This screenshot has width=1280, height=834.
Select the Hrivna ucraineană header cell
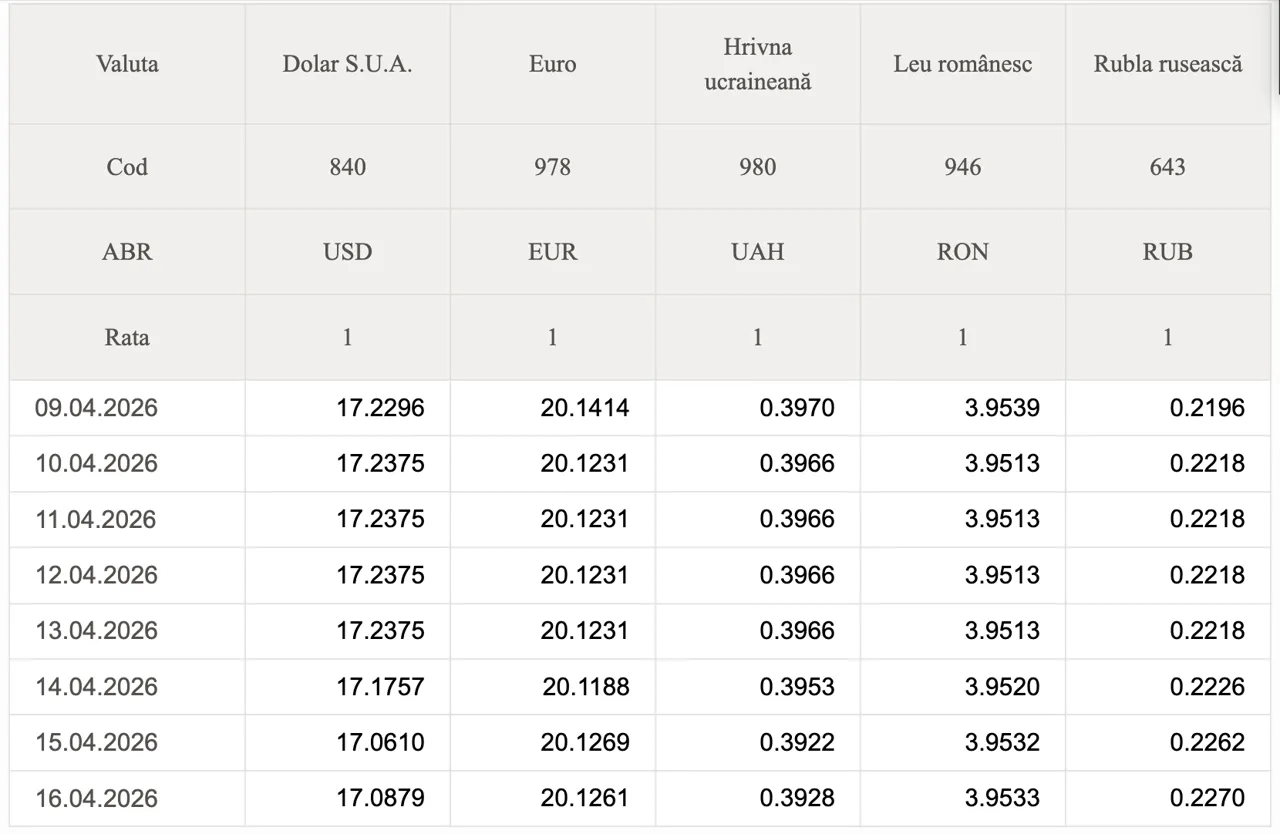757,64
